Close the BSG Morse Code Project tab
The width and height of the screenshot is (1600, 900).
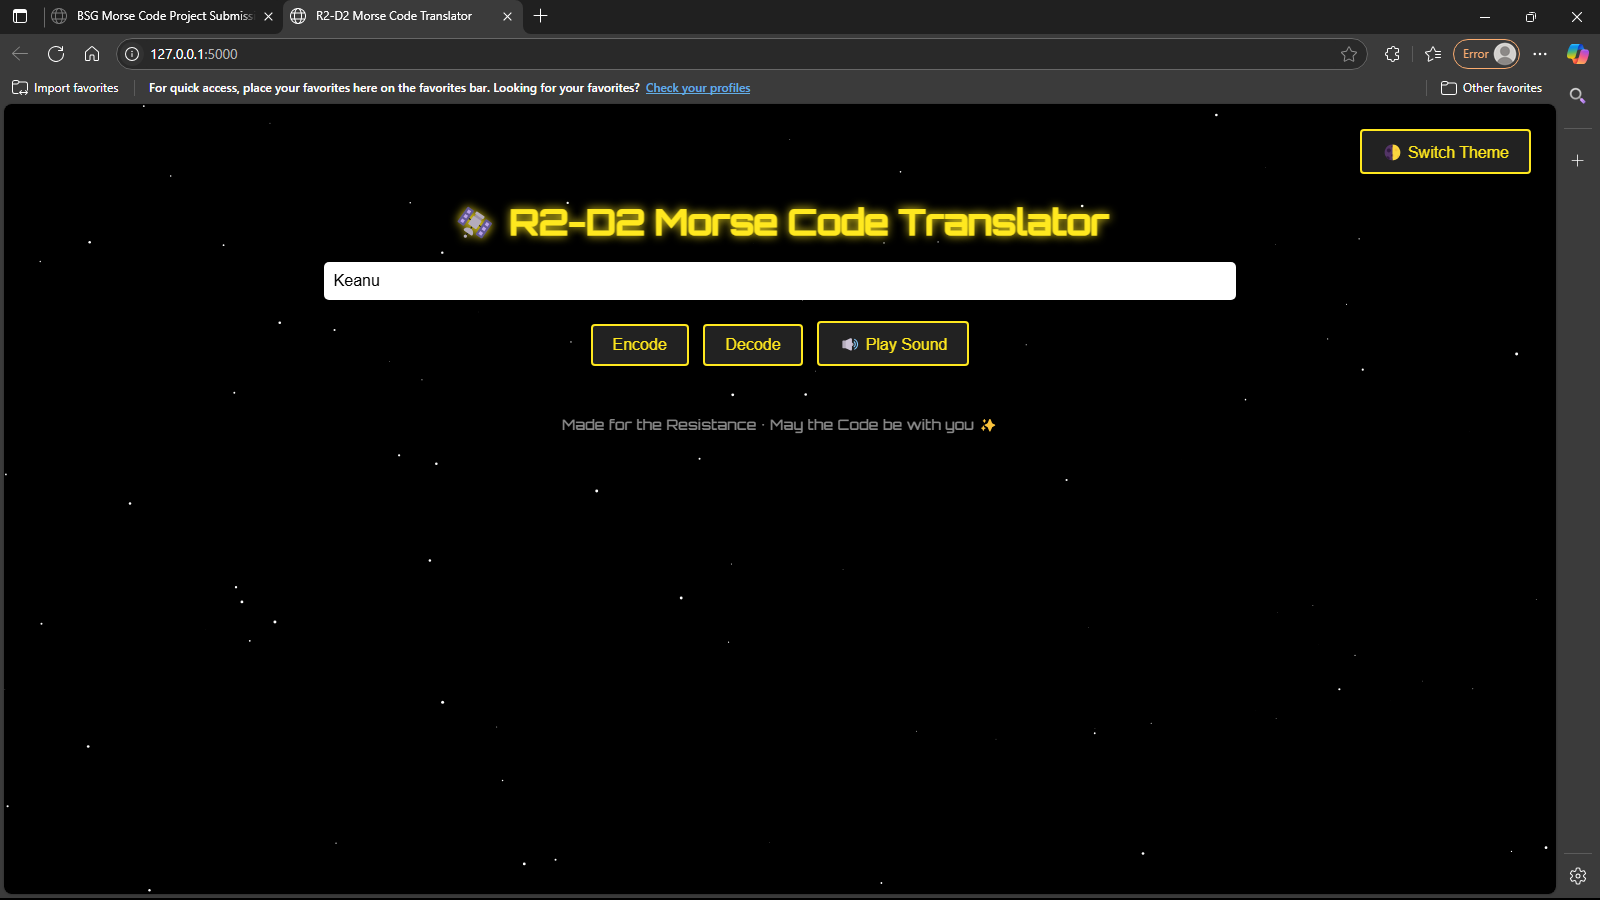[268, 16]
